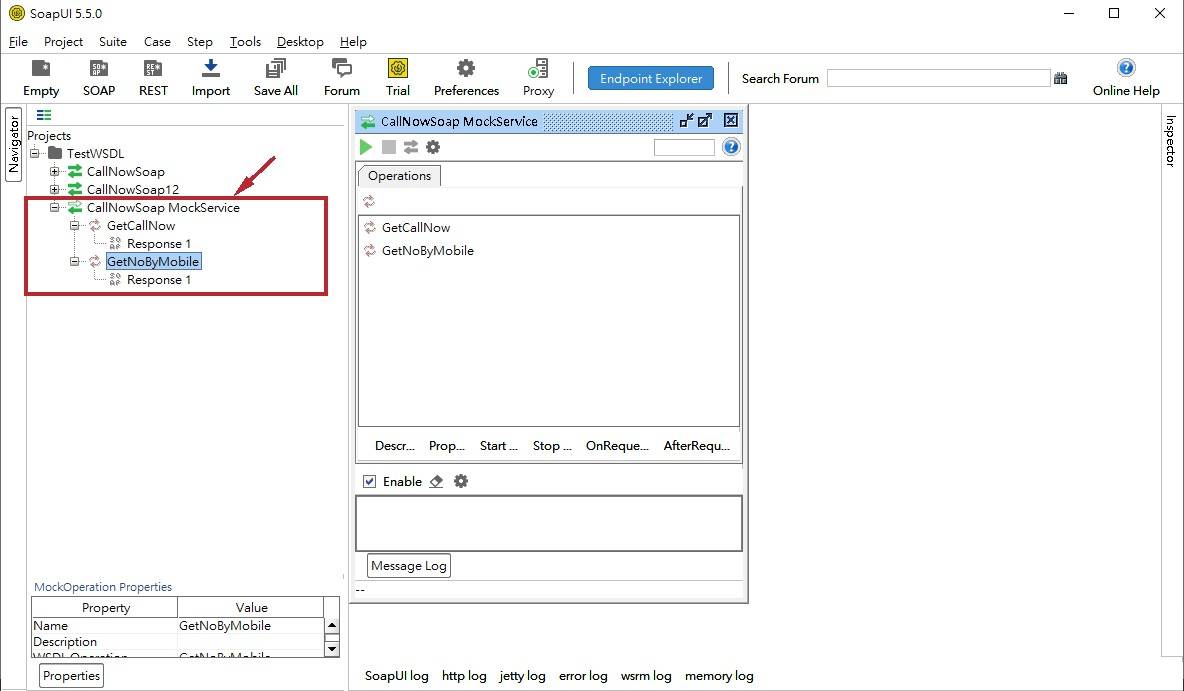
Task: Open the Descr... tab in MockService
Action: click(x=395, y=446)
